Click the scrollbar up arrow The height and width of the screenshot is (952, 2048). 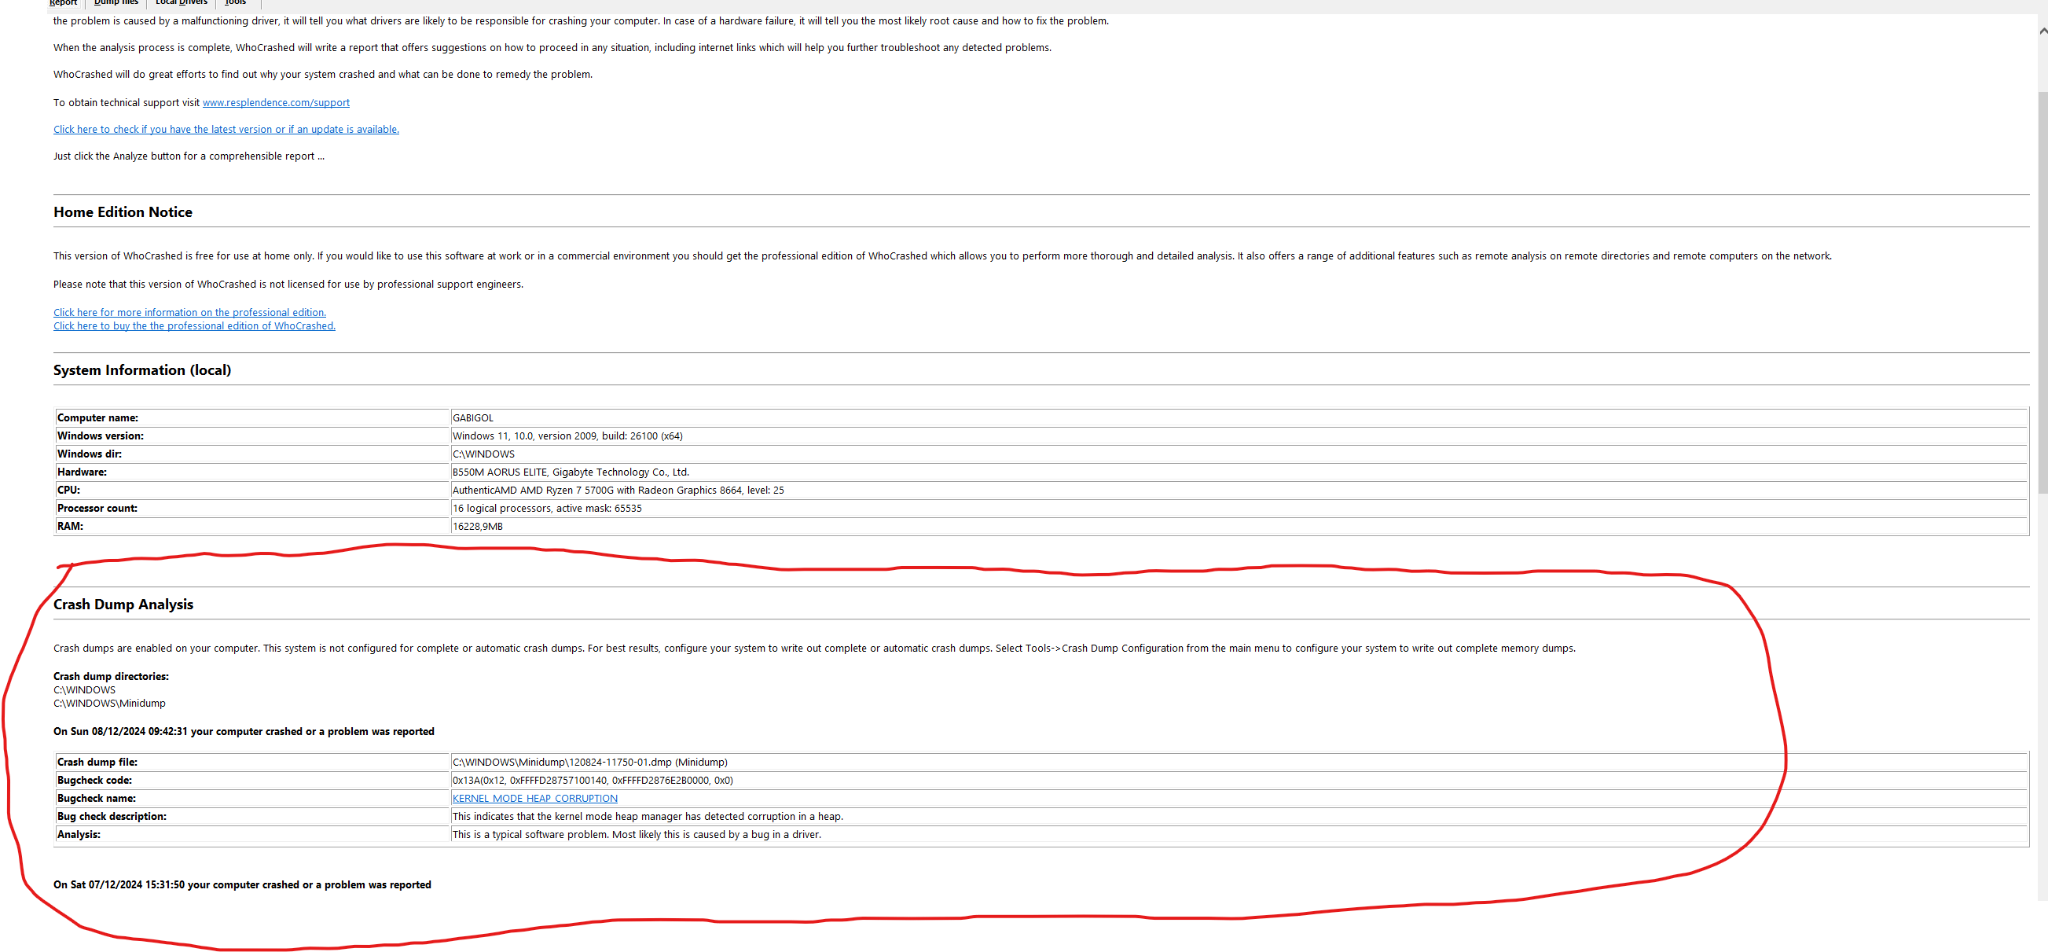(x=2042, y=31)
